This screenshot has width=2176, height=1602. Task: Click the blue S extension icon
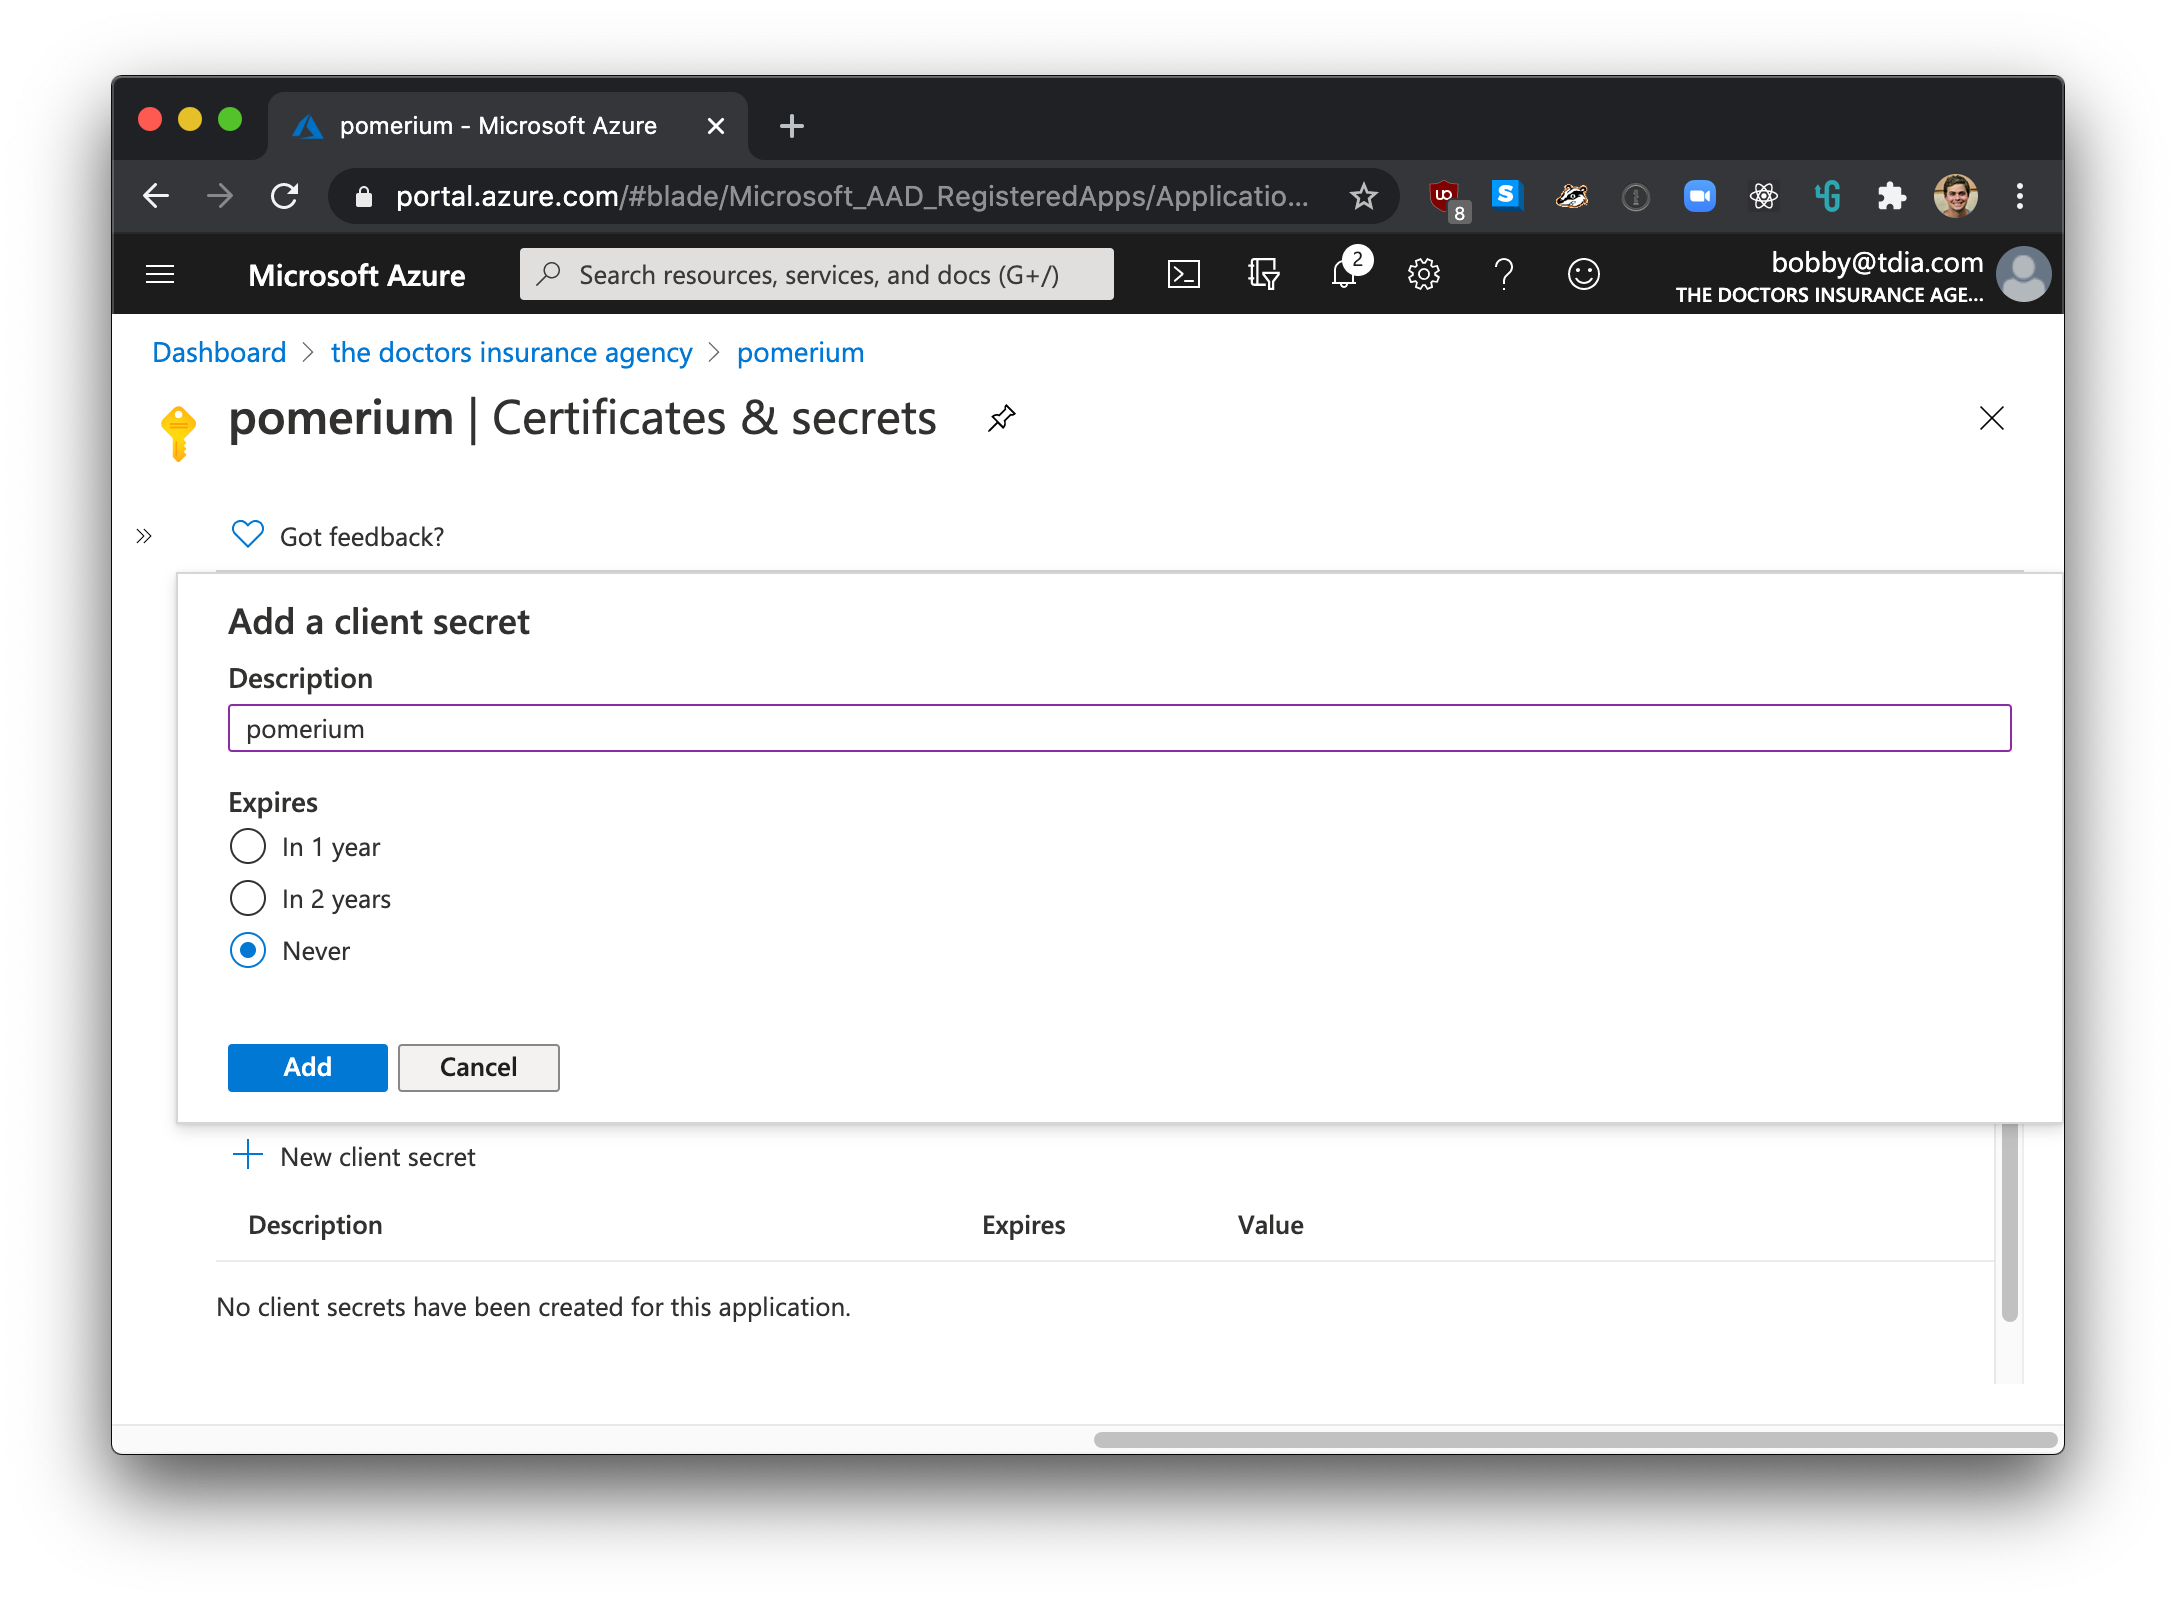pyautogui.click(x=1506, y=195)
